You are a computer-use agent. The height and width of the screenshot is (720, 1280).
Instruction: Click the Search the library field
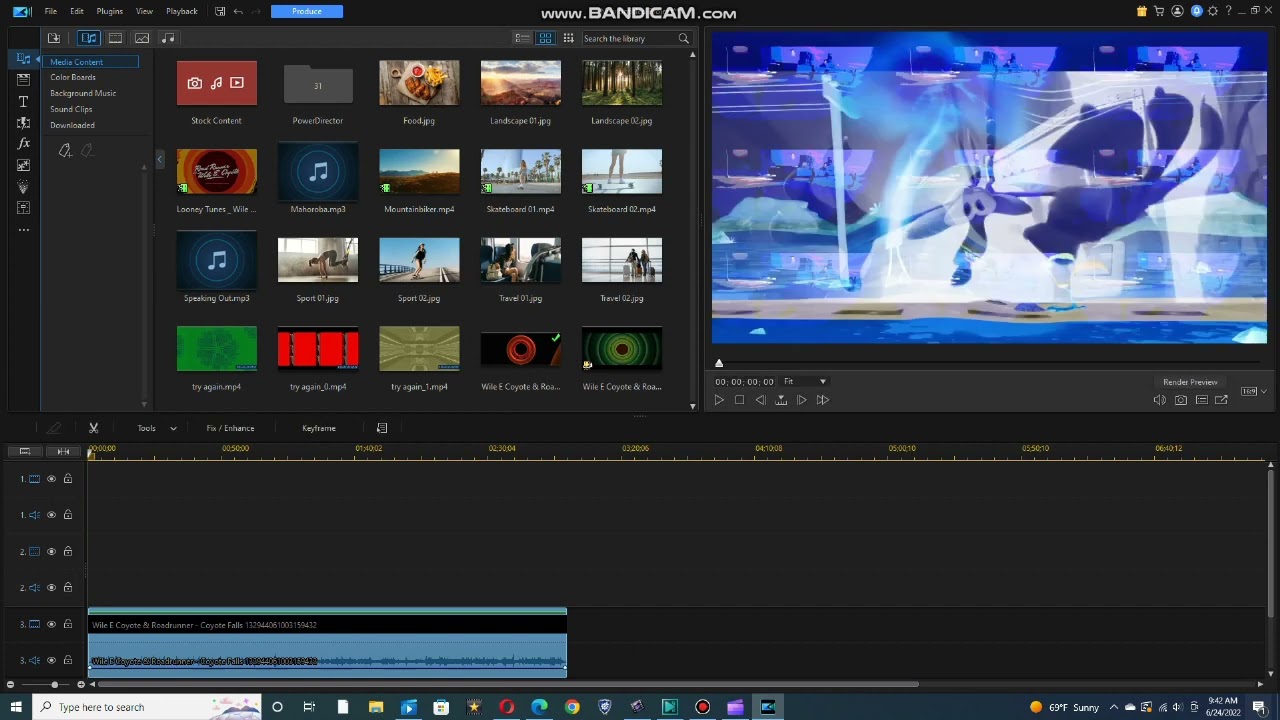click(629, 39)
